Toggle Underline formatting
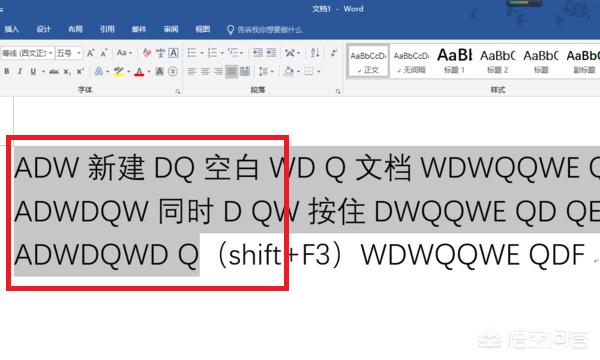The image size is (600, 360). pyautogui.click(x=33, y=71)
